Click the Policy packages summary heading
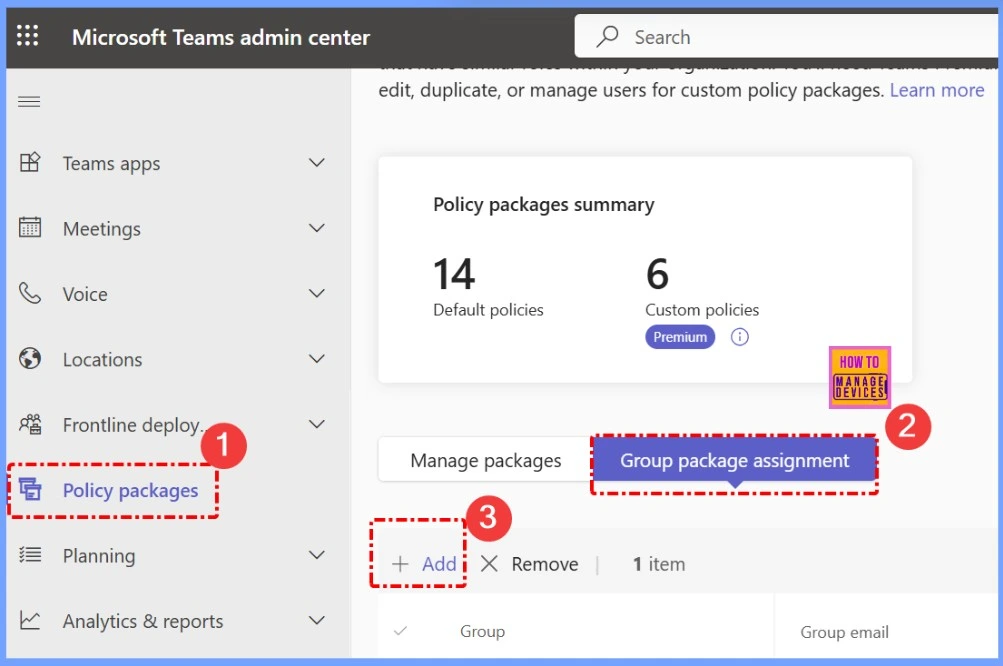 (544, 205)
